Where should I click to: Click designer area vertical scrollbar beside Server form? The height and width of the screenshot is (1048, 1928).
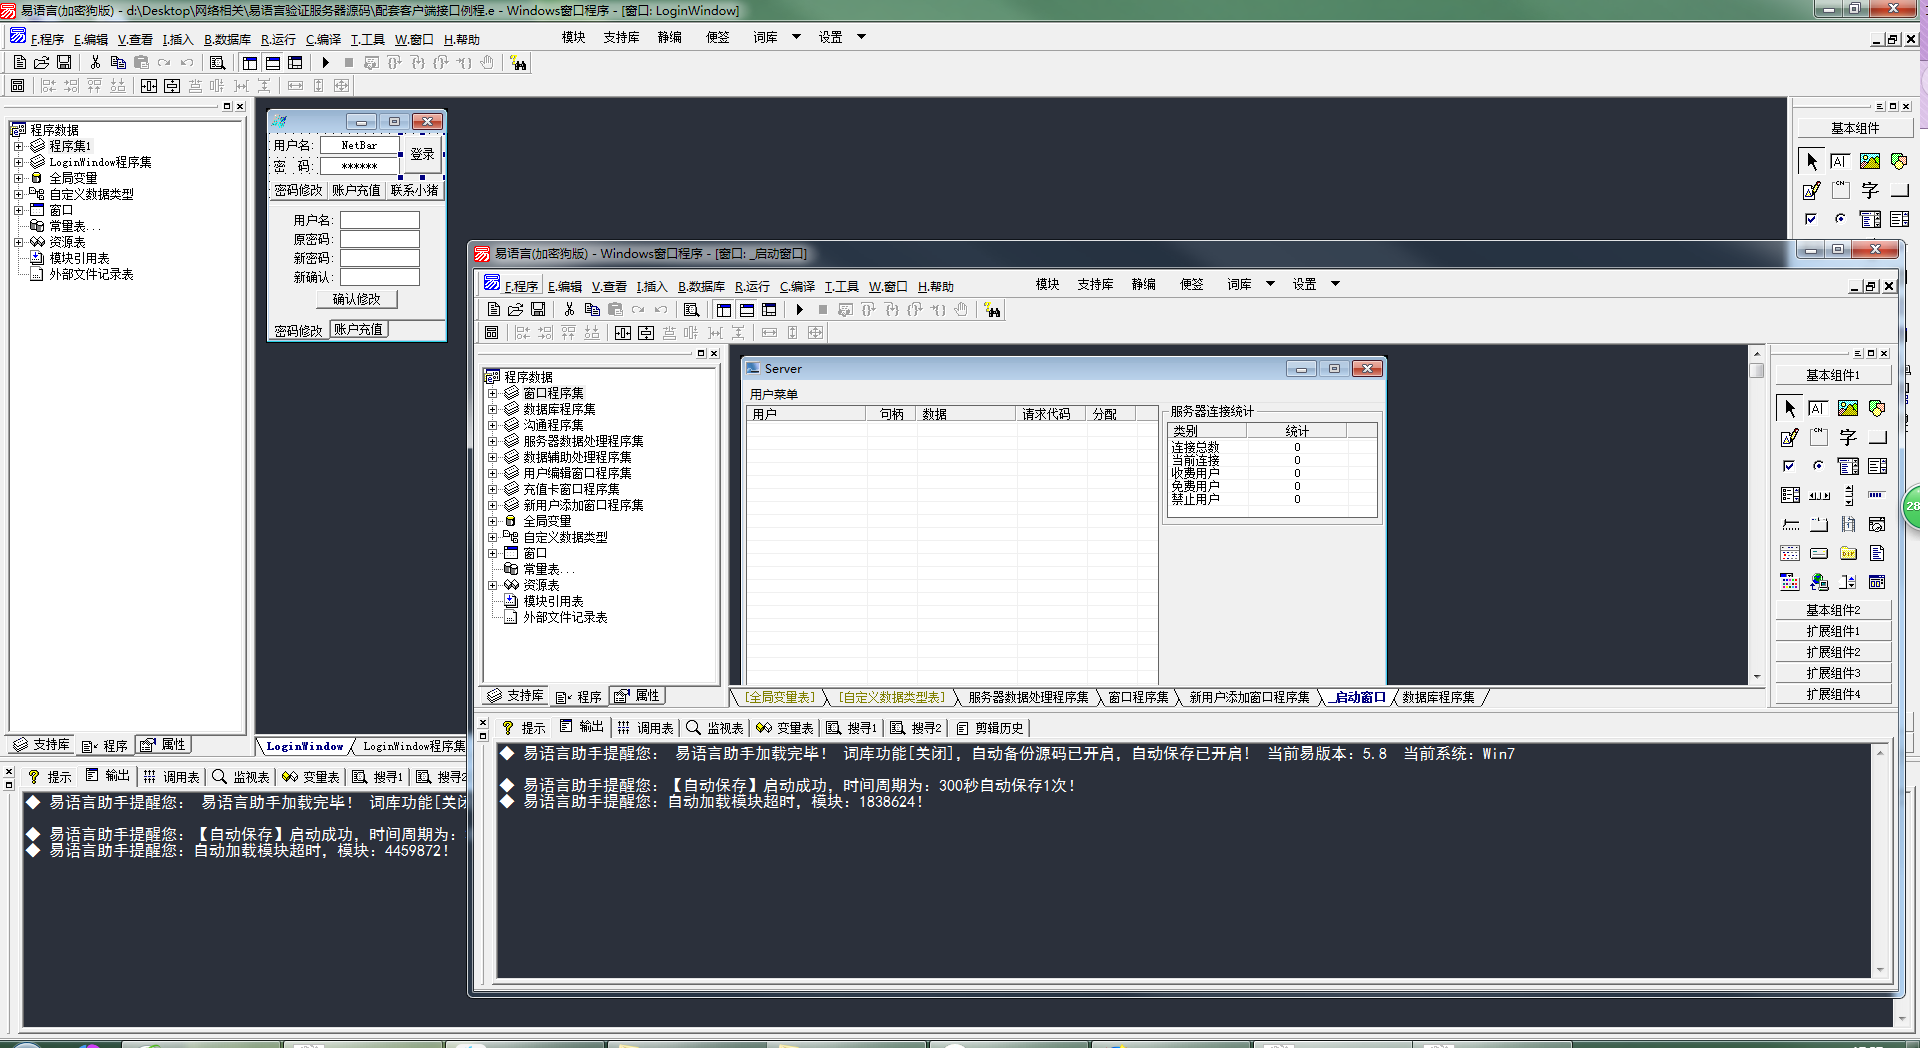click(1757, 515)
